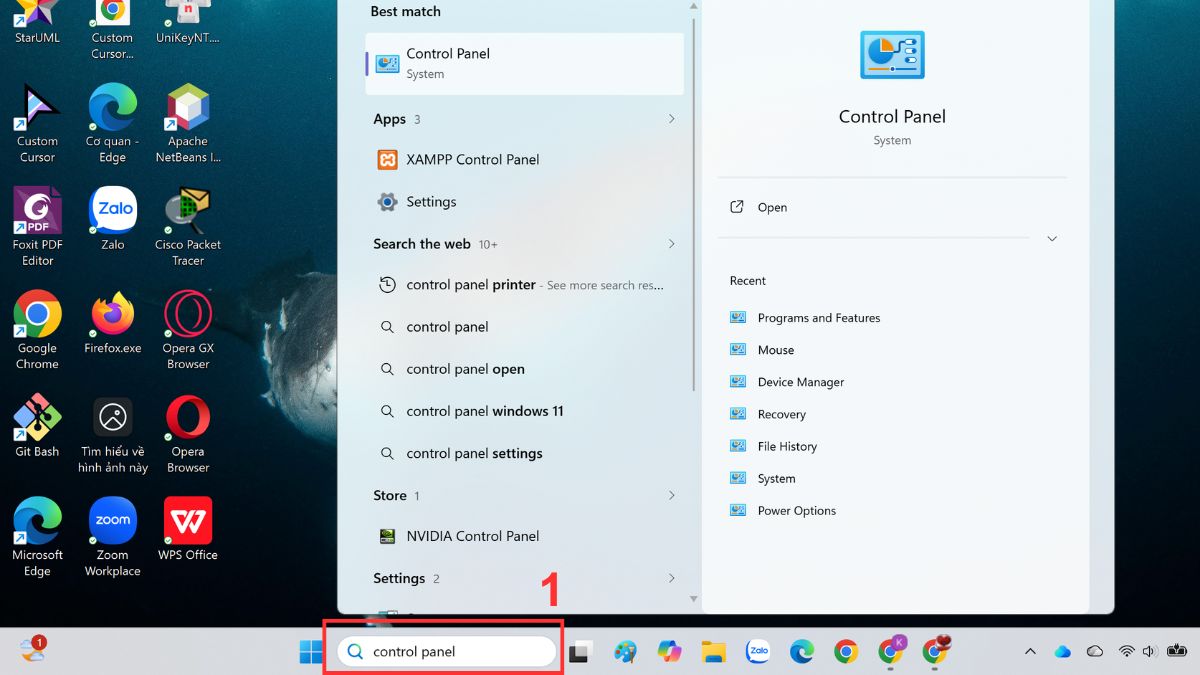Click the Zalo taskbar icon
Viewport: 1200px width, 675px height.
758,652
